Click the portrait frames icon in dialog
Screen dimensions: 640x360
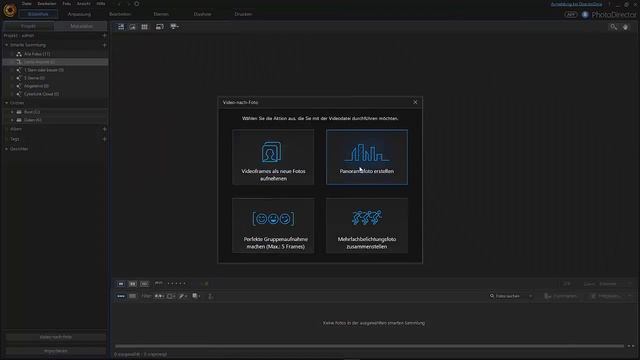[x=271, y=152]
